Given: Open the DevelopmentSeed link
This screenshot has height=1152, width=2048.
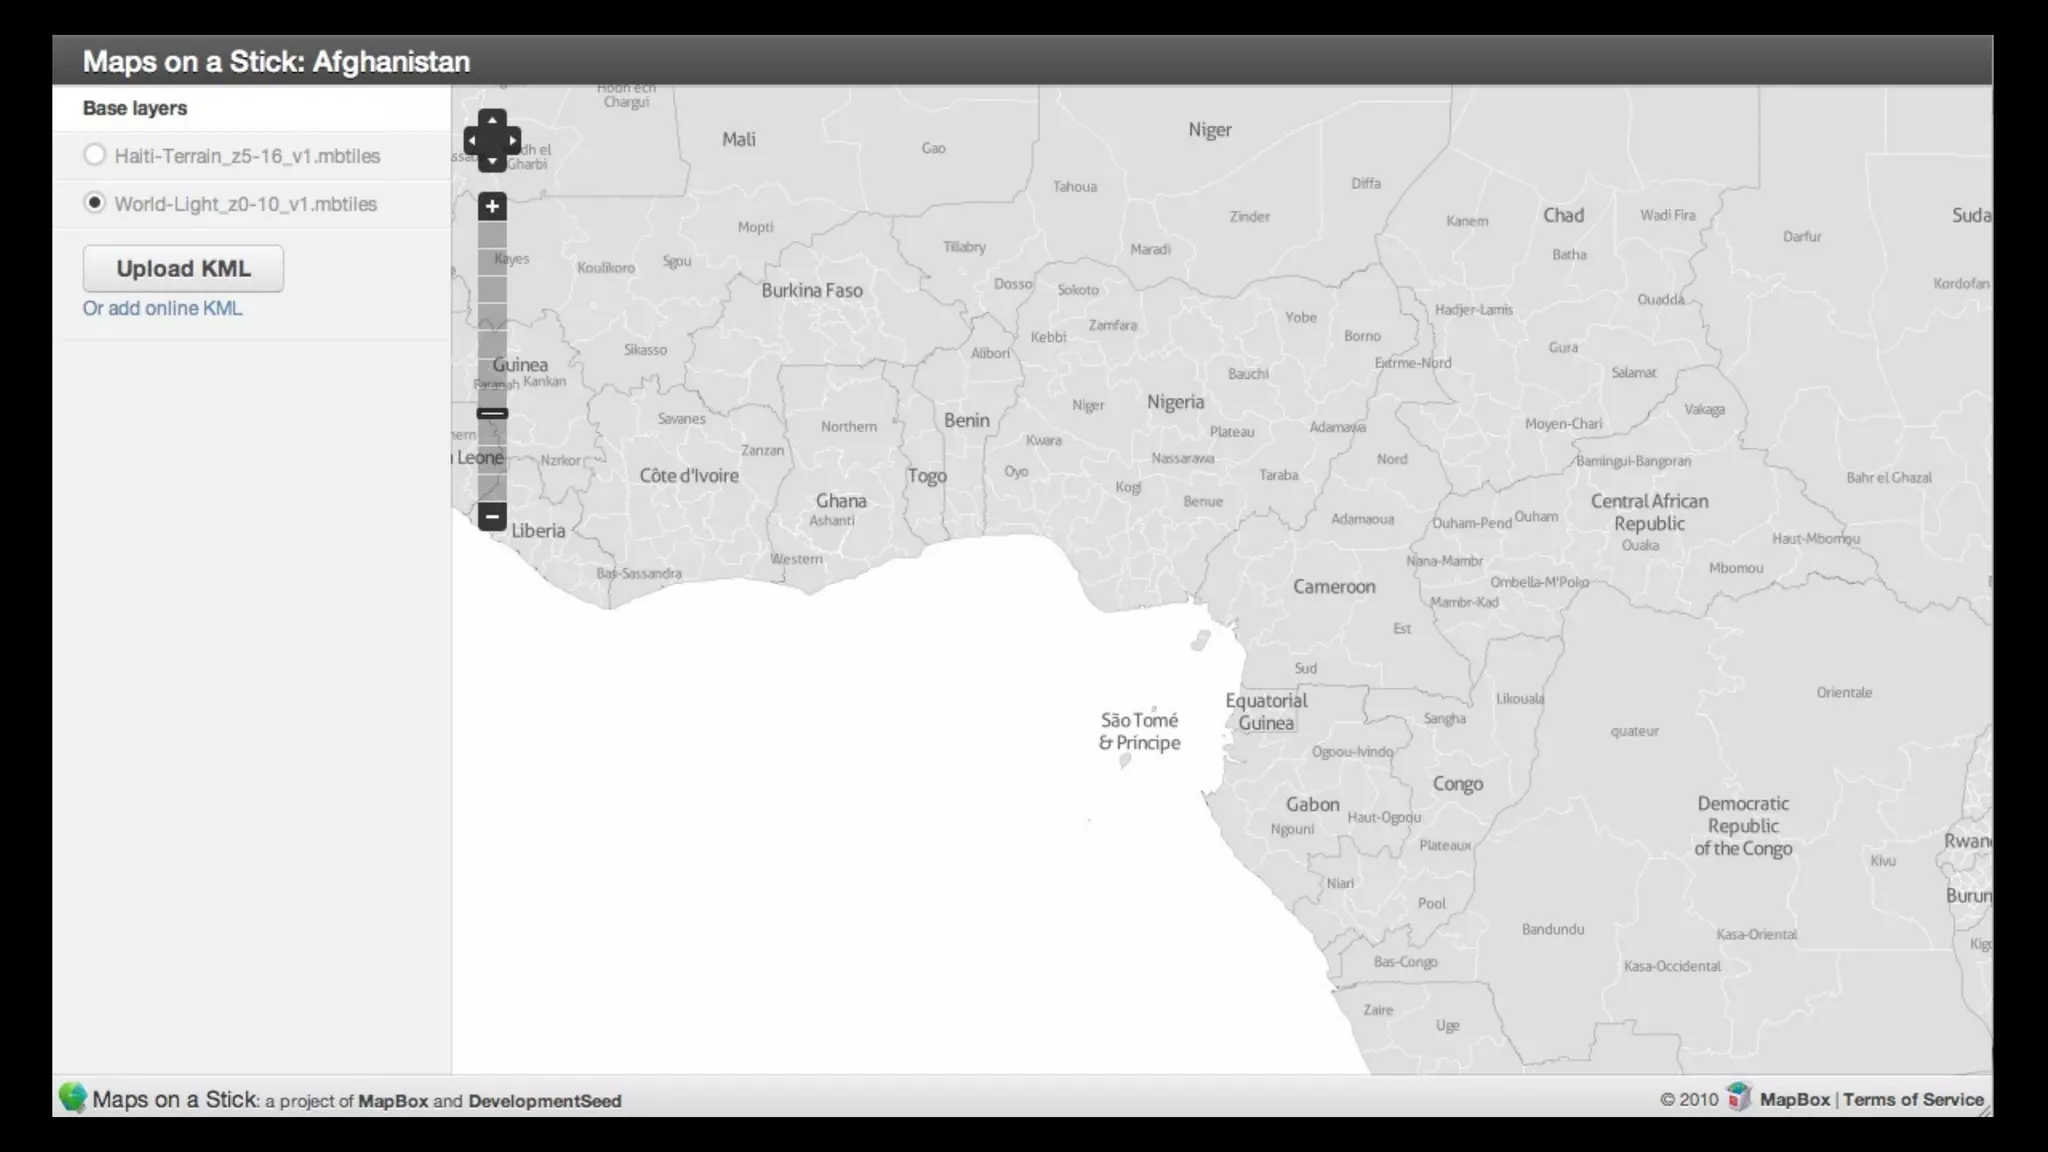Looking at the screenshot, I should [x=544, y=1101].
